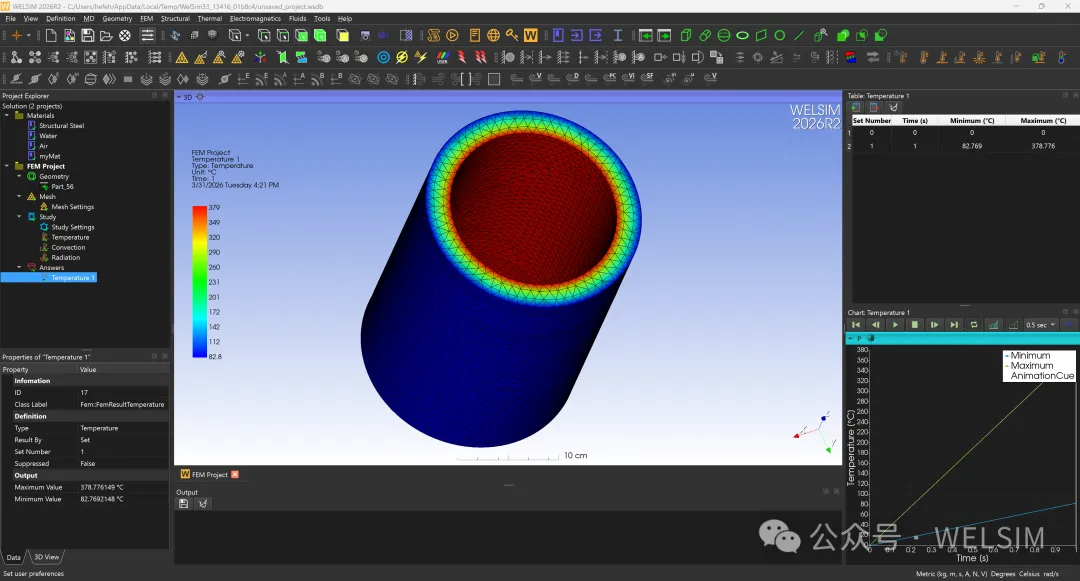Toggle Minimum series in chart legend
This screenshot has width=1080, height=581.
1030,355
